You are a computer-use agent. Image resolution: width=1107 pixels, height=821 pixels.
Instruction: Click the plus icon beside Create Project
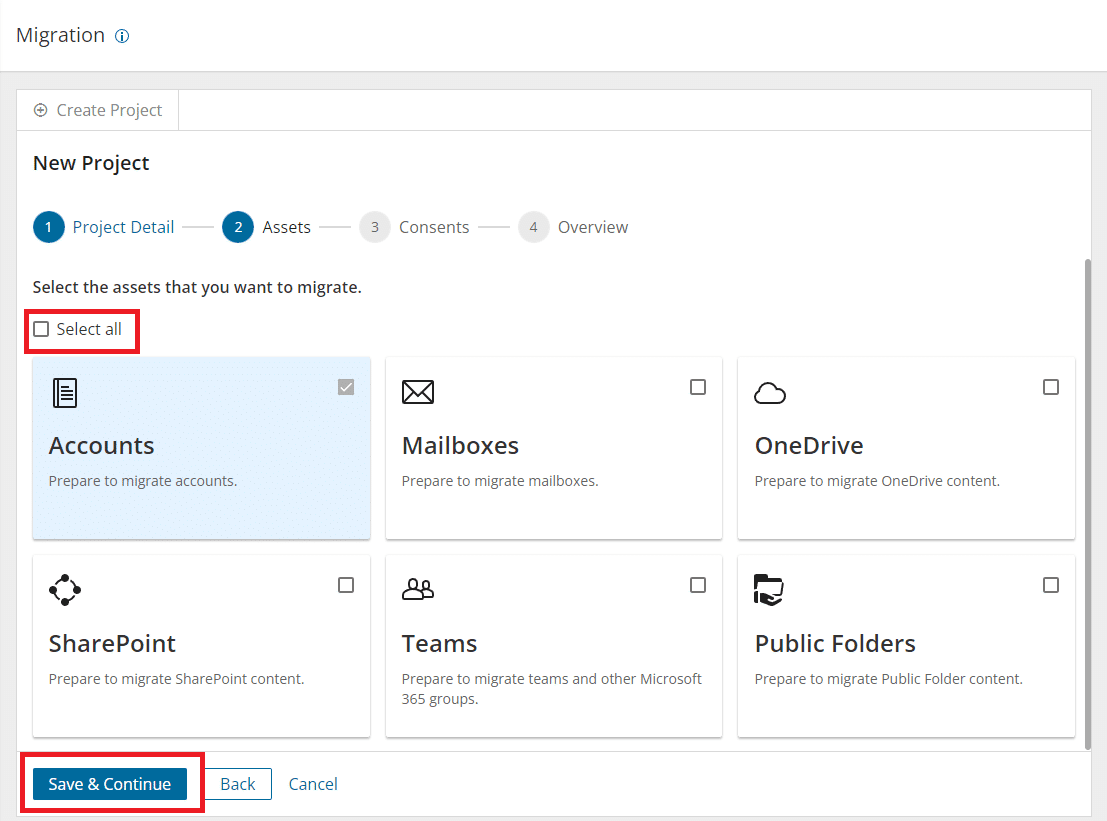[41, 110]
